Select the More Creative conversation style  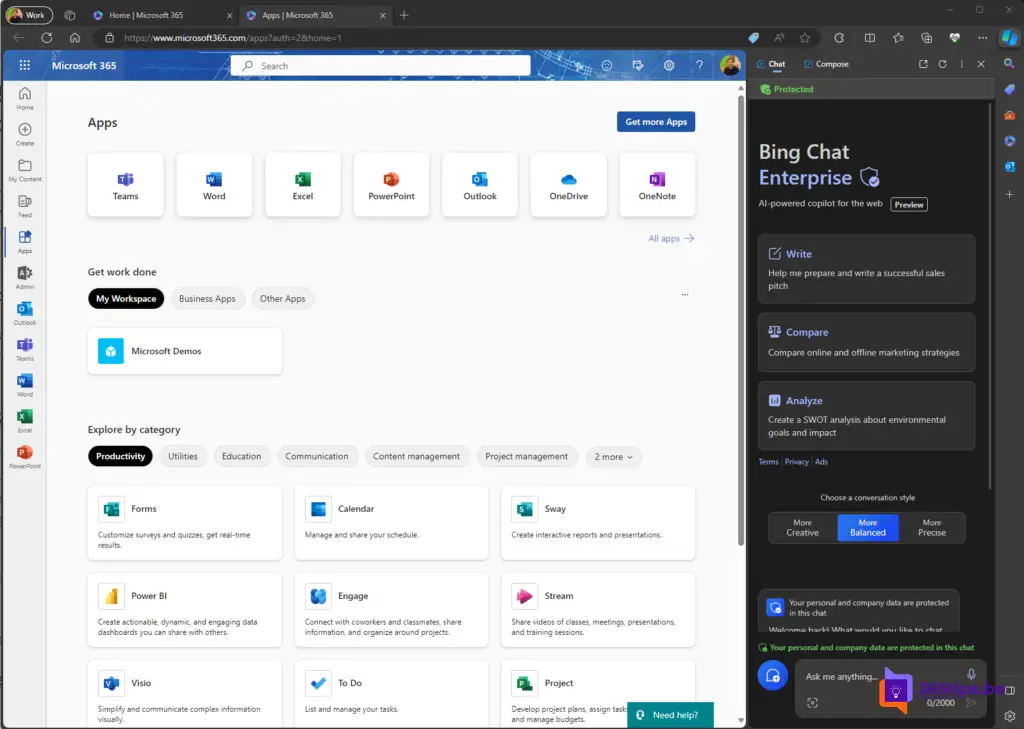(802, 528)
